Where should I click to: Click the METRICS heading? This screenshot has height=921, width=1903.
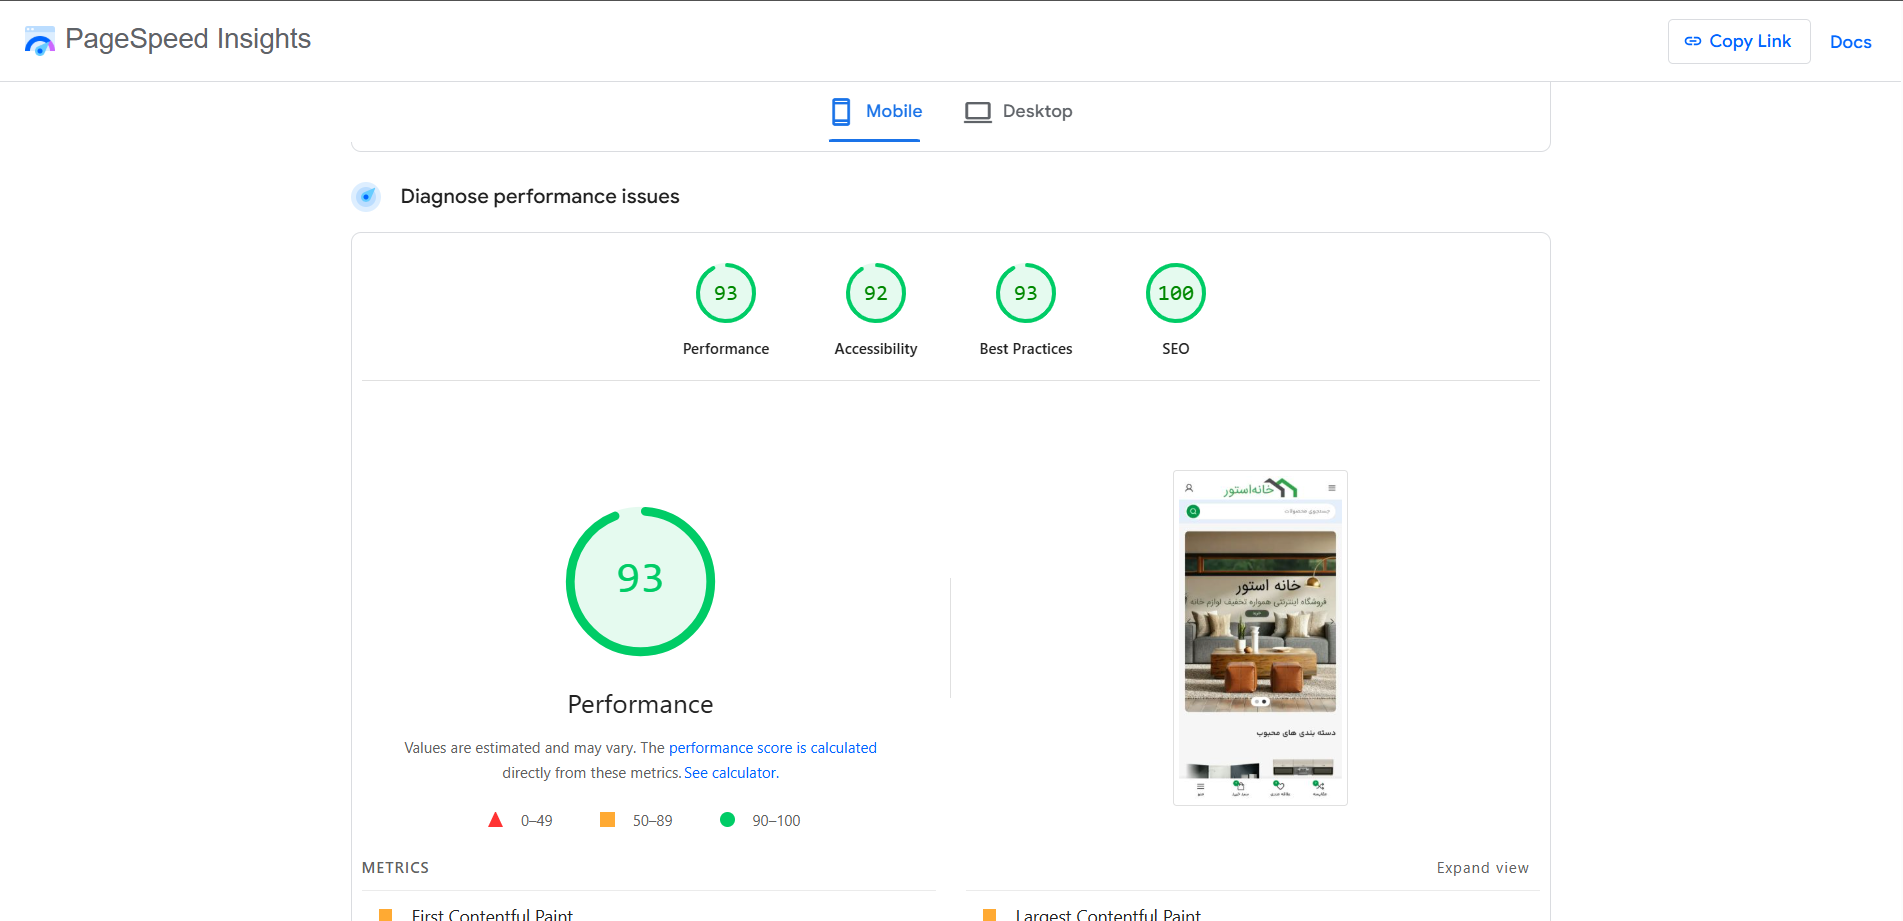395,868
